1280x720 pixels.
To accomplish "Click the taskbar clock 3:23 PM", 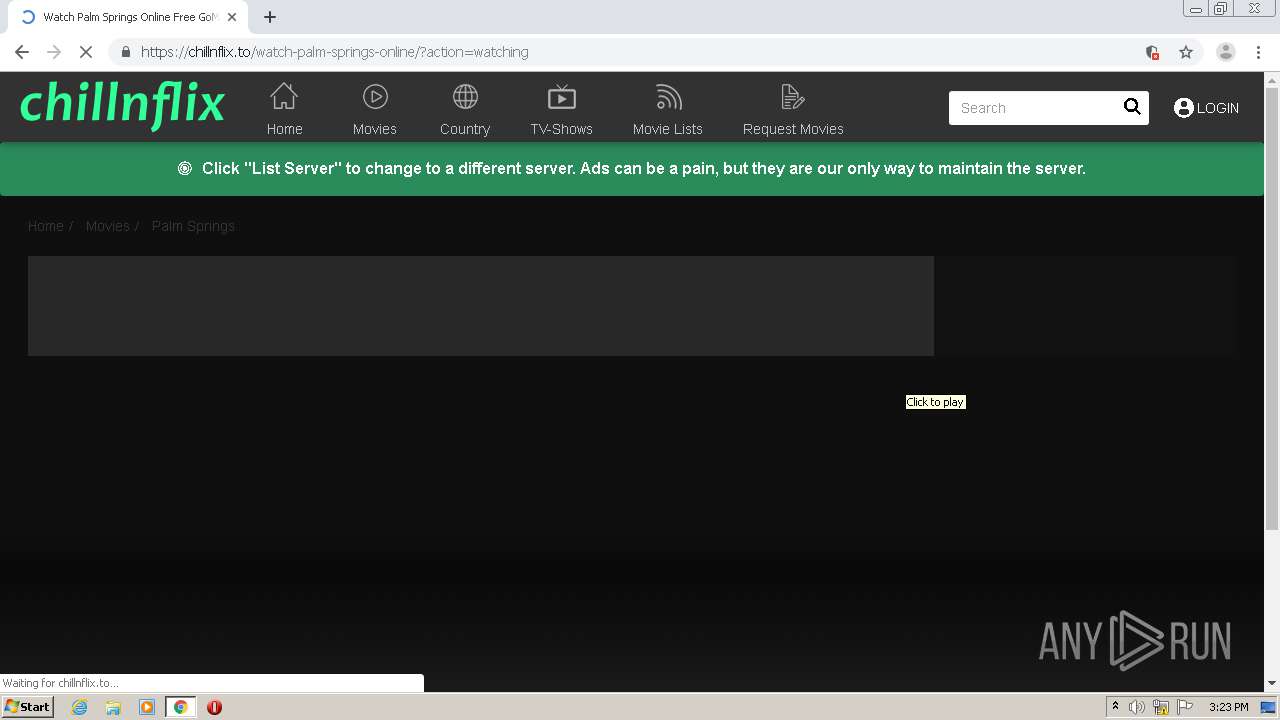I will [x=1228, y=707].
